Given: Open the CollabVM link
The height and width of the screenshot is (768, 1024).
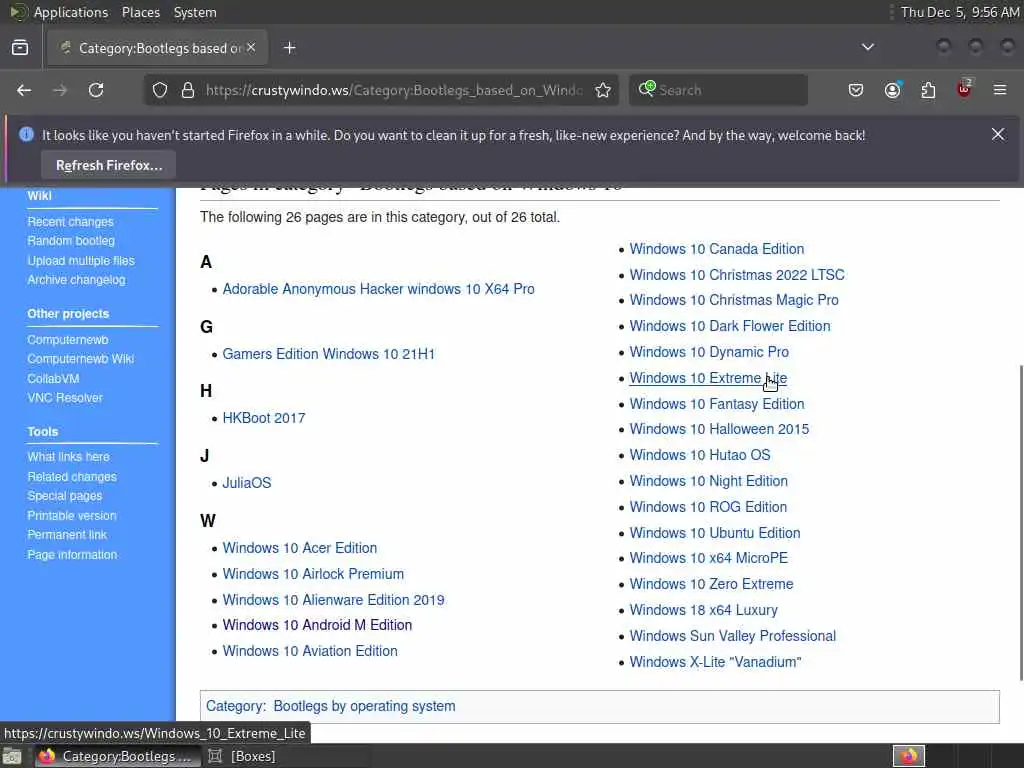Looking at the screenshot, I should click(x=54, y=378).
